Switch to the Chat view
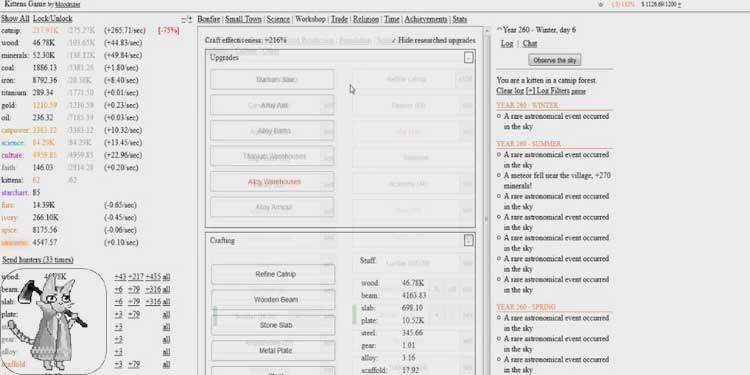 pyautogui.click(x=529, y=44)
